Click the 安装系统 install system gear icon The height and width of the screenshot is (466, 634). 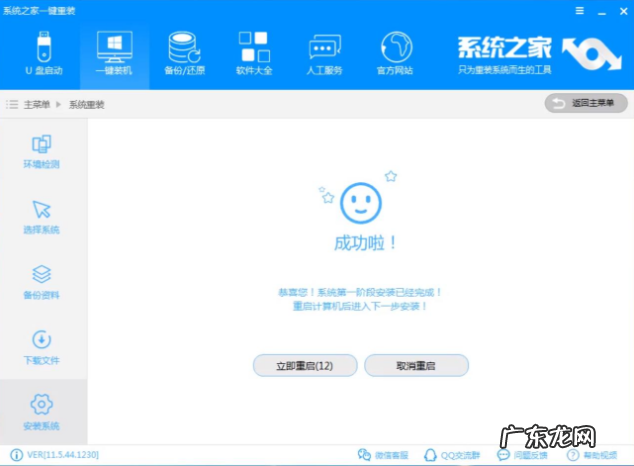(x=41, y=405)
